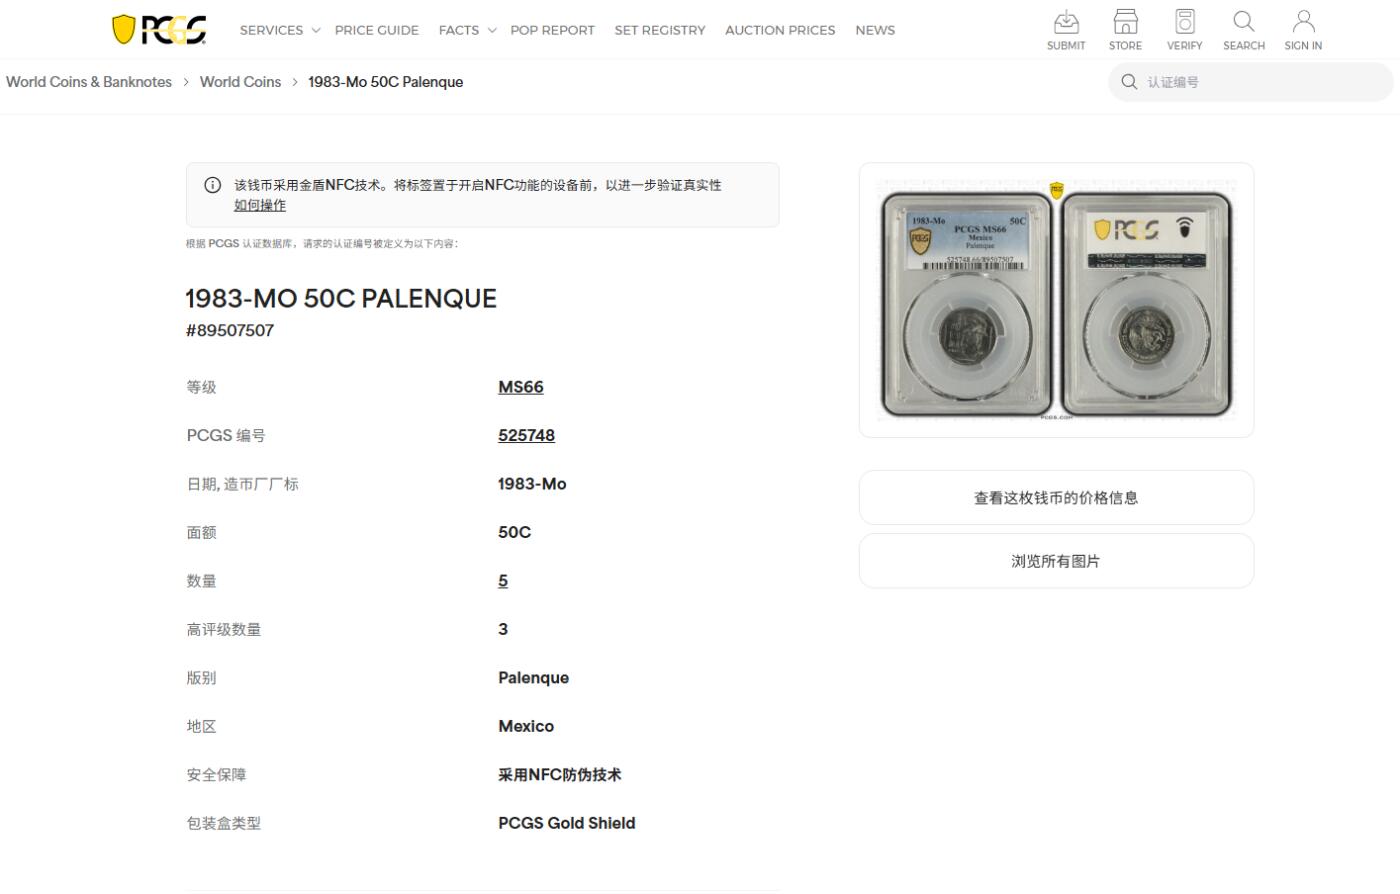This screenshot has width=1400, height=894.
Task: Open the Price Guide menu item
Action: [377, 30]
